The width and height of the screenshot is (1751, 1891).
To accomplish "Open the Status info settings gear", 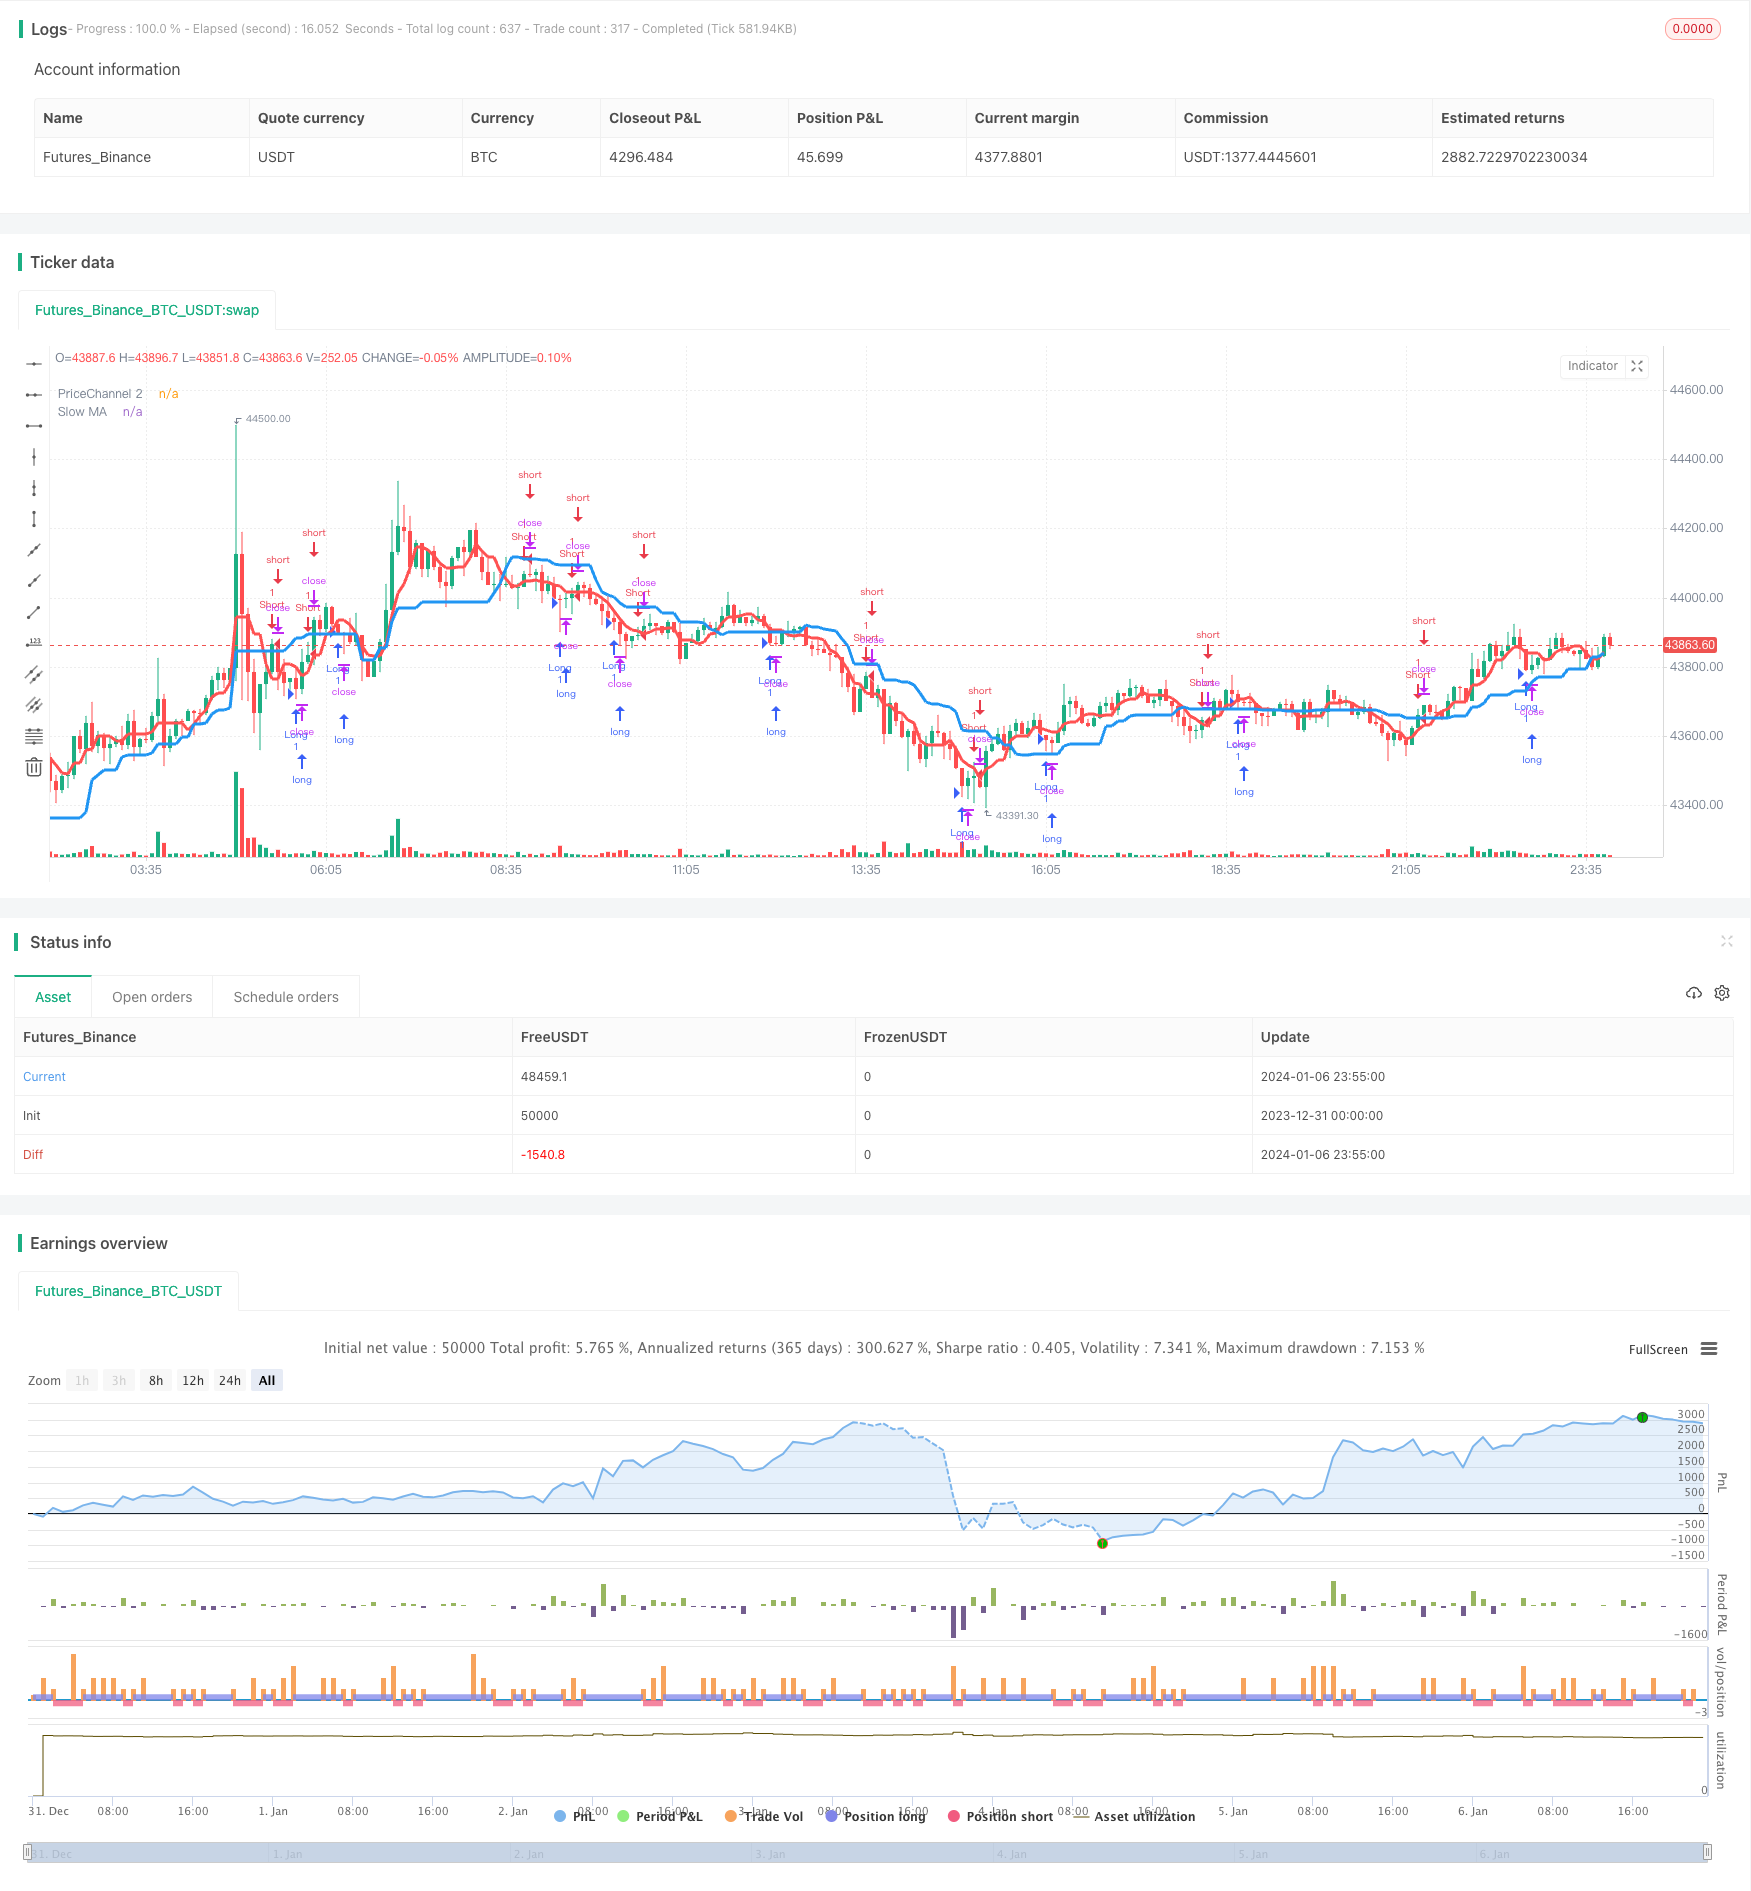I will pyautogui.click(x=1722, y=993).
